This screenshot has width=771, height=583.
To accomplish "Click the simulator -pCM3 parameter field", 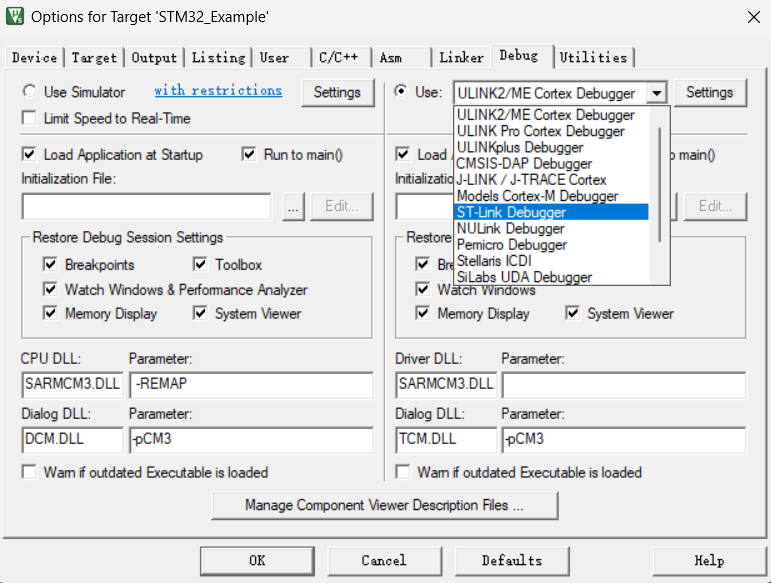I will (251, 439).
